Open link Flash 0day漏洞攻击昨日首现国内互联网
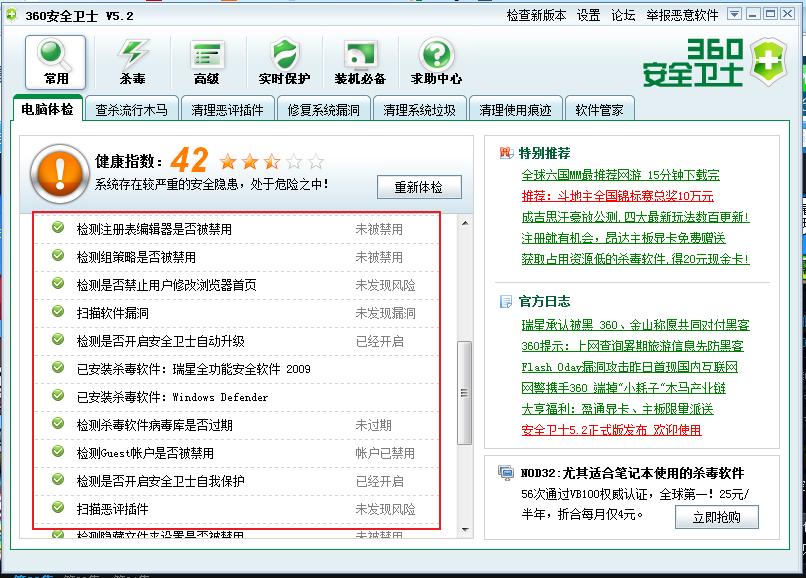Viewport: 806px width, 578px height. point(630,367)
